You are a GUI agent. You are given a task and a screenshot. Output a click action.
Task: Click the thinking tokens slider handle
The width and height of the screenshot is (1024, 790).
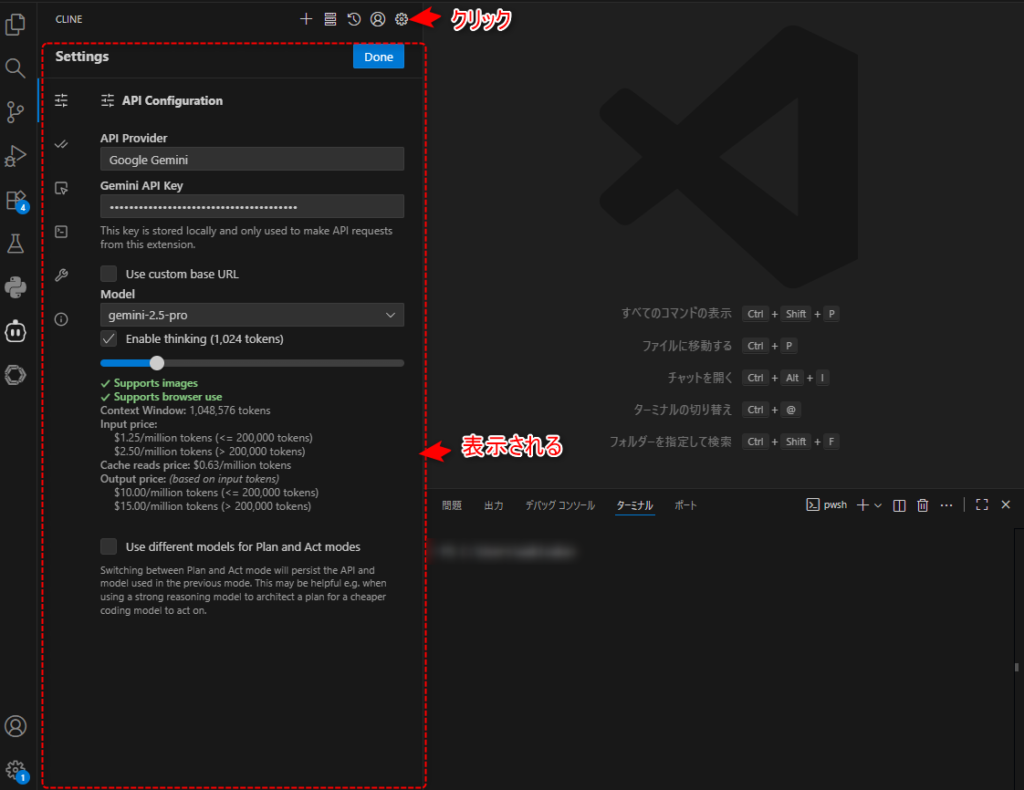pos(157,363)
